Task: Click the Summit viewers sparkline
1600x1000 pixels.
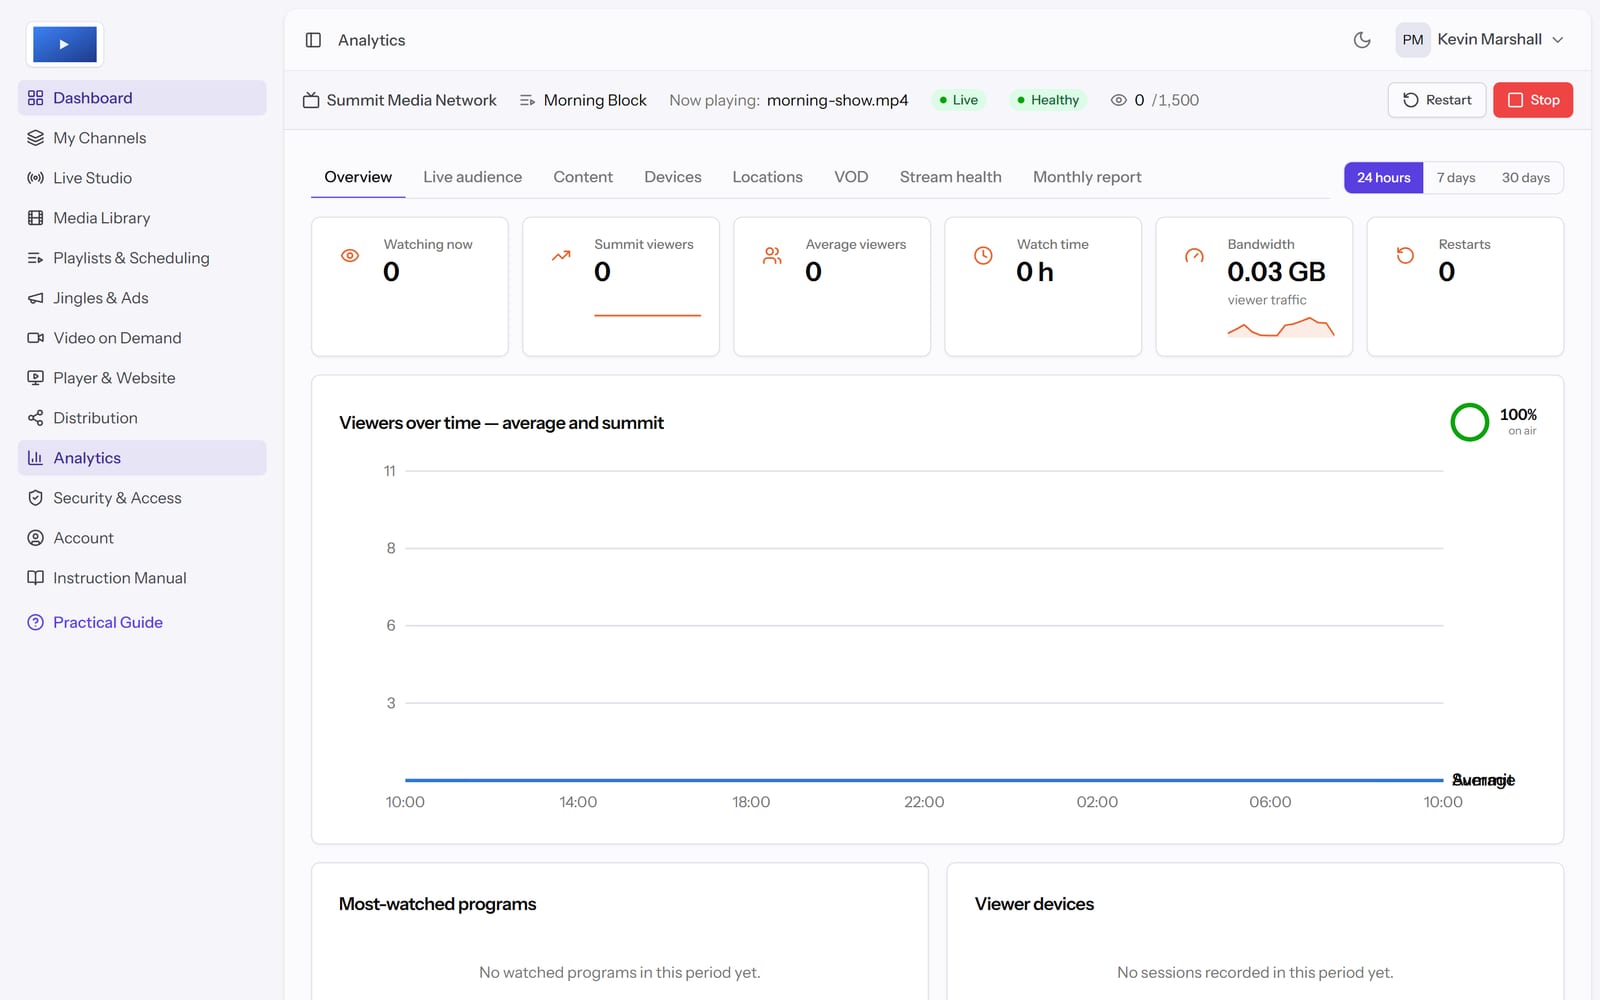Action: tap(647, 315)
